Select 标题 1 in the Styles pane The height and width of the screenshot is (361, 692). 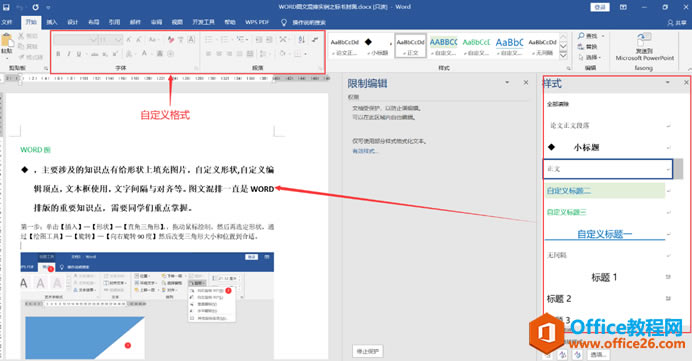point(605,277)
